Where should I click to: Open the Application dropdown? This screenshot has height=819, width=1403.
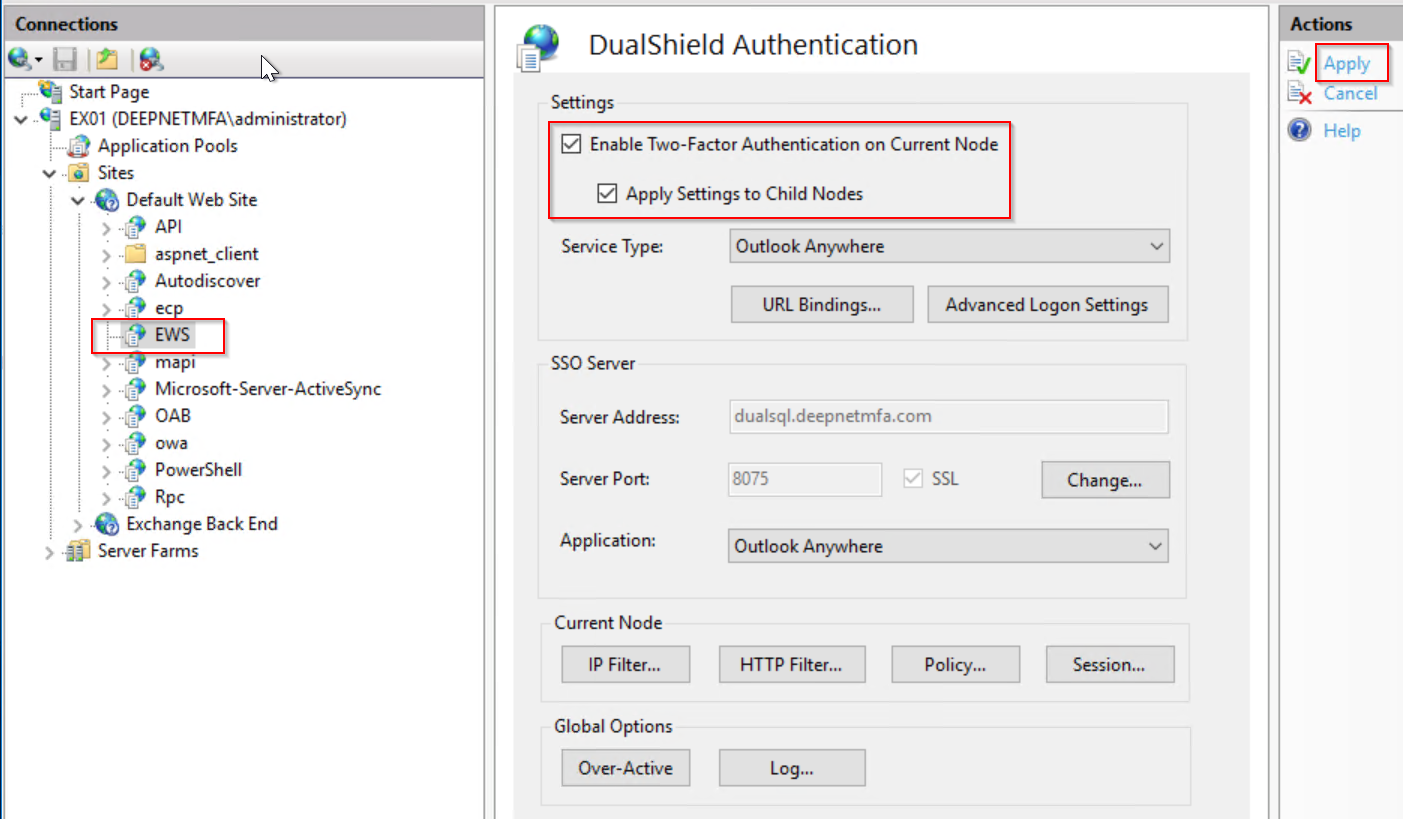949,546
